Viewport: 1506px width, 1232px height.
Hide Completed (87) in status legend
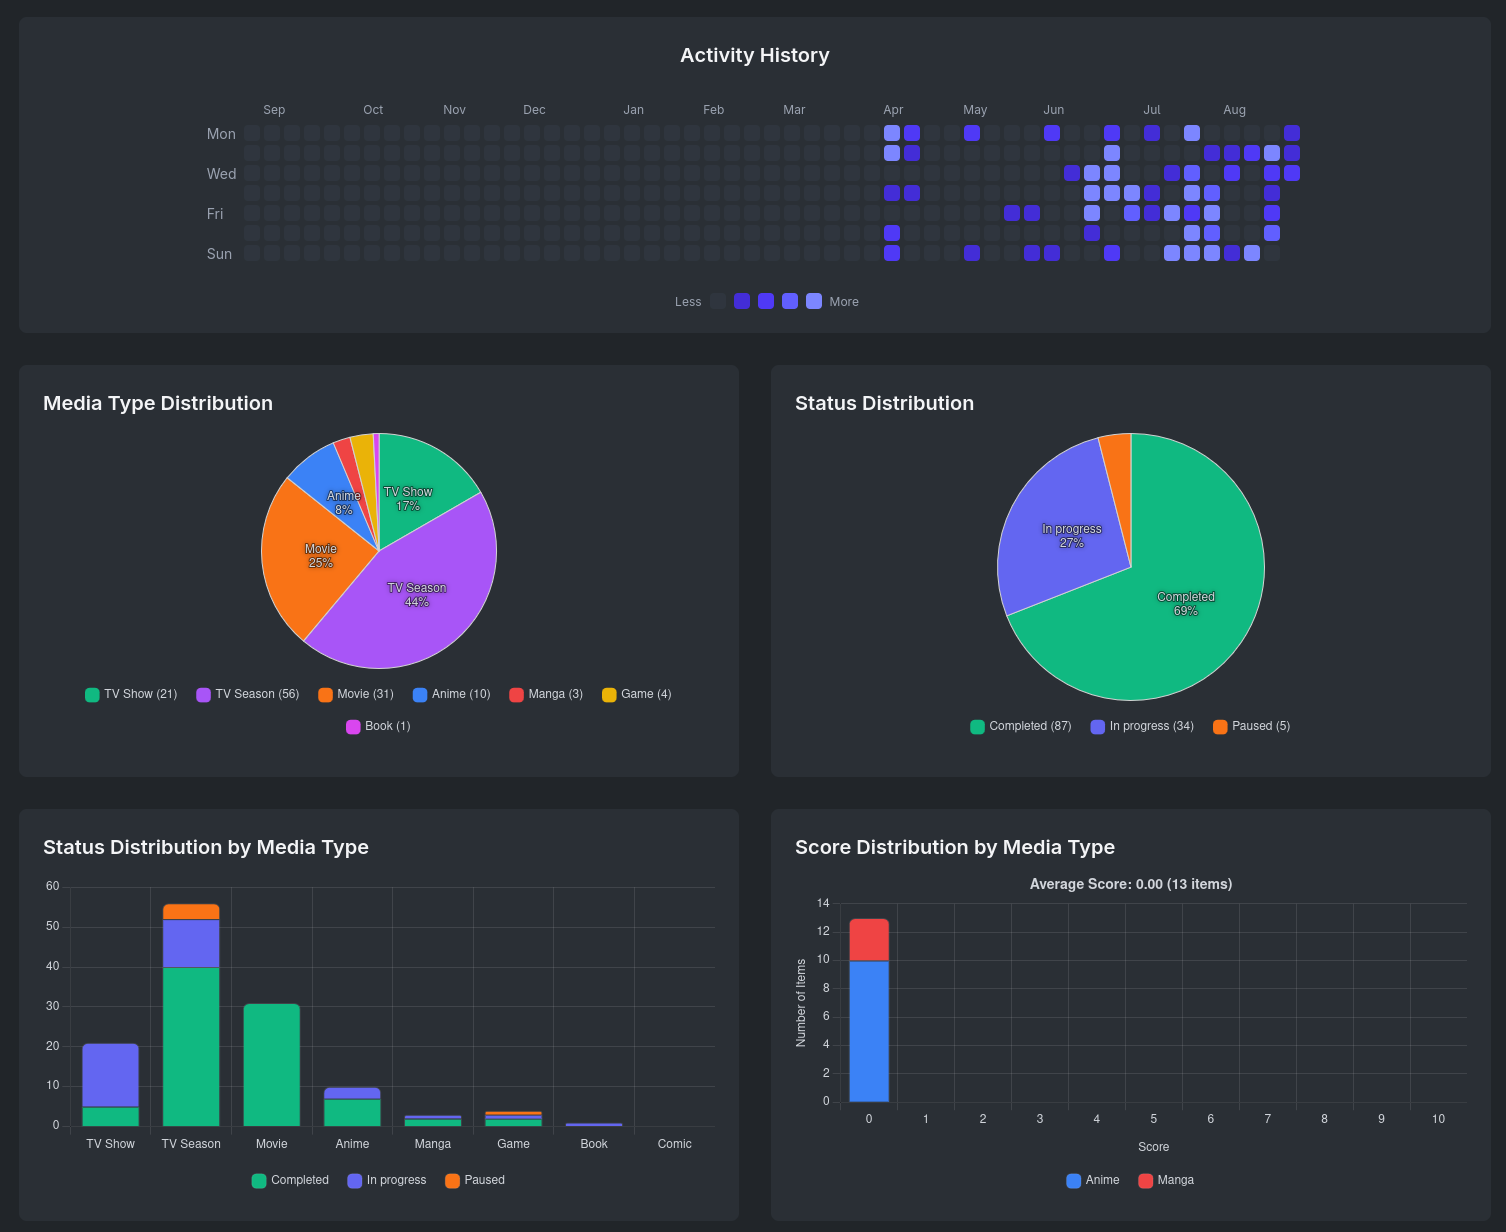tap(1021, 726)
